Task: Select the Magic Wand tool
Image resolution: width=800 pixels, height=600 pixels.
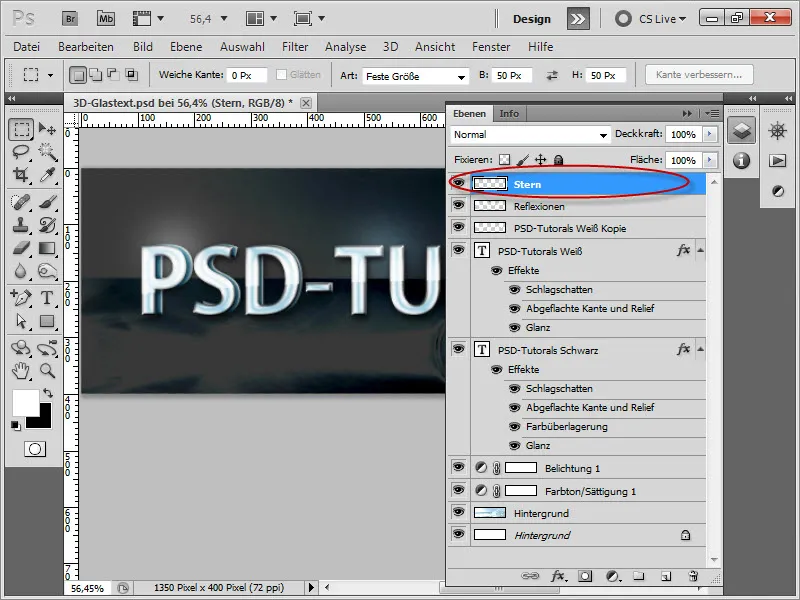Action: click(47, 152)
